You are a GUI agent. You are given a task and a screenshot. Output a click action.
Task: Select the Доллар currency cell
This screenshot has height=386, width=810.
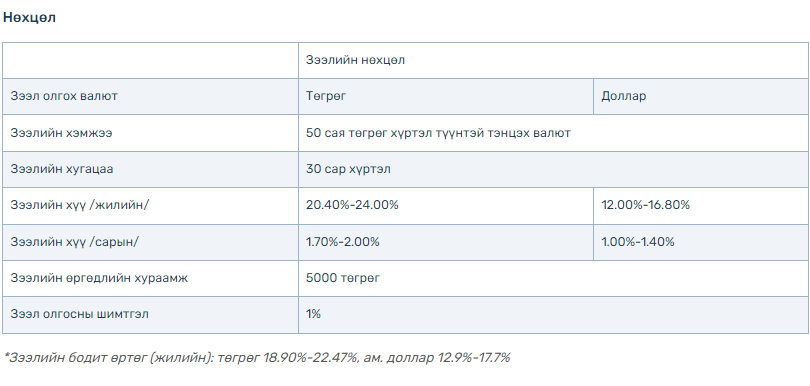pos(701,97)
